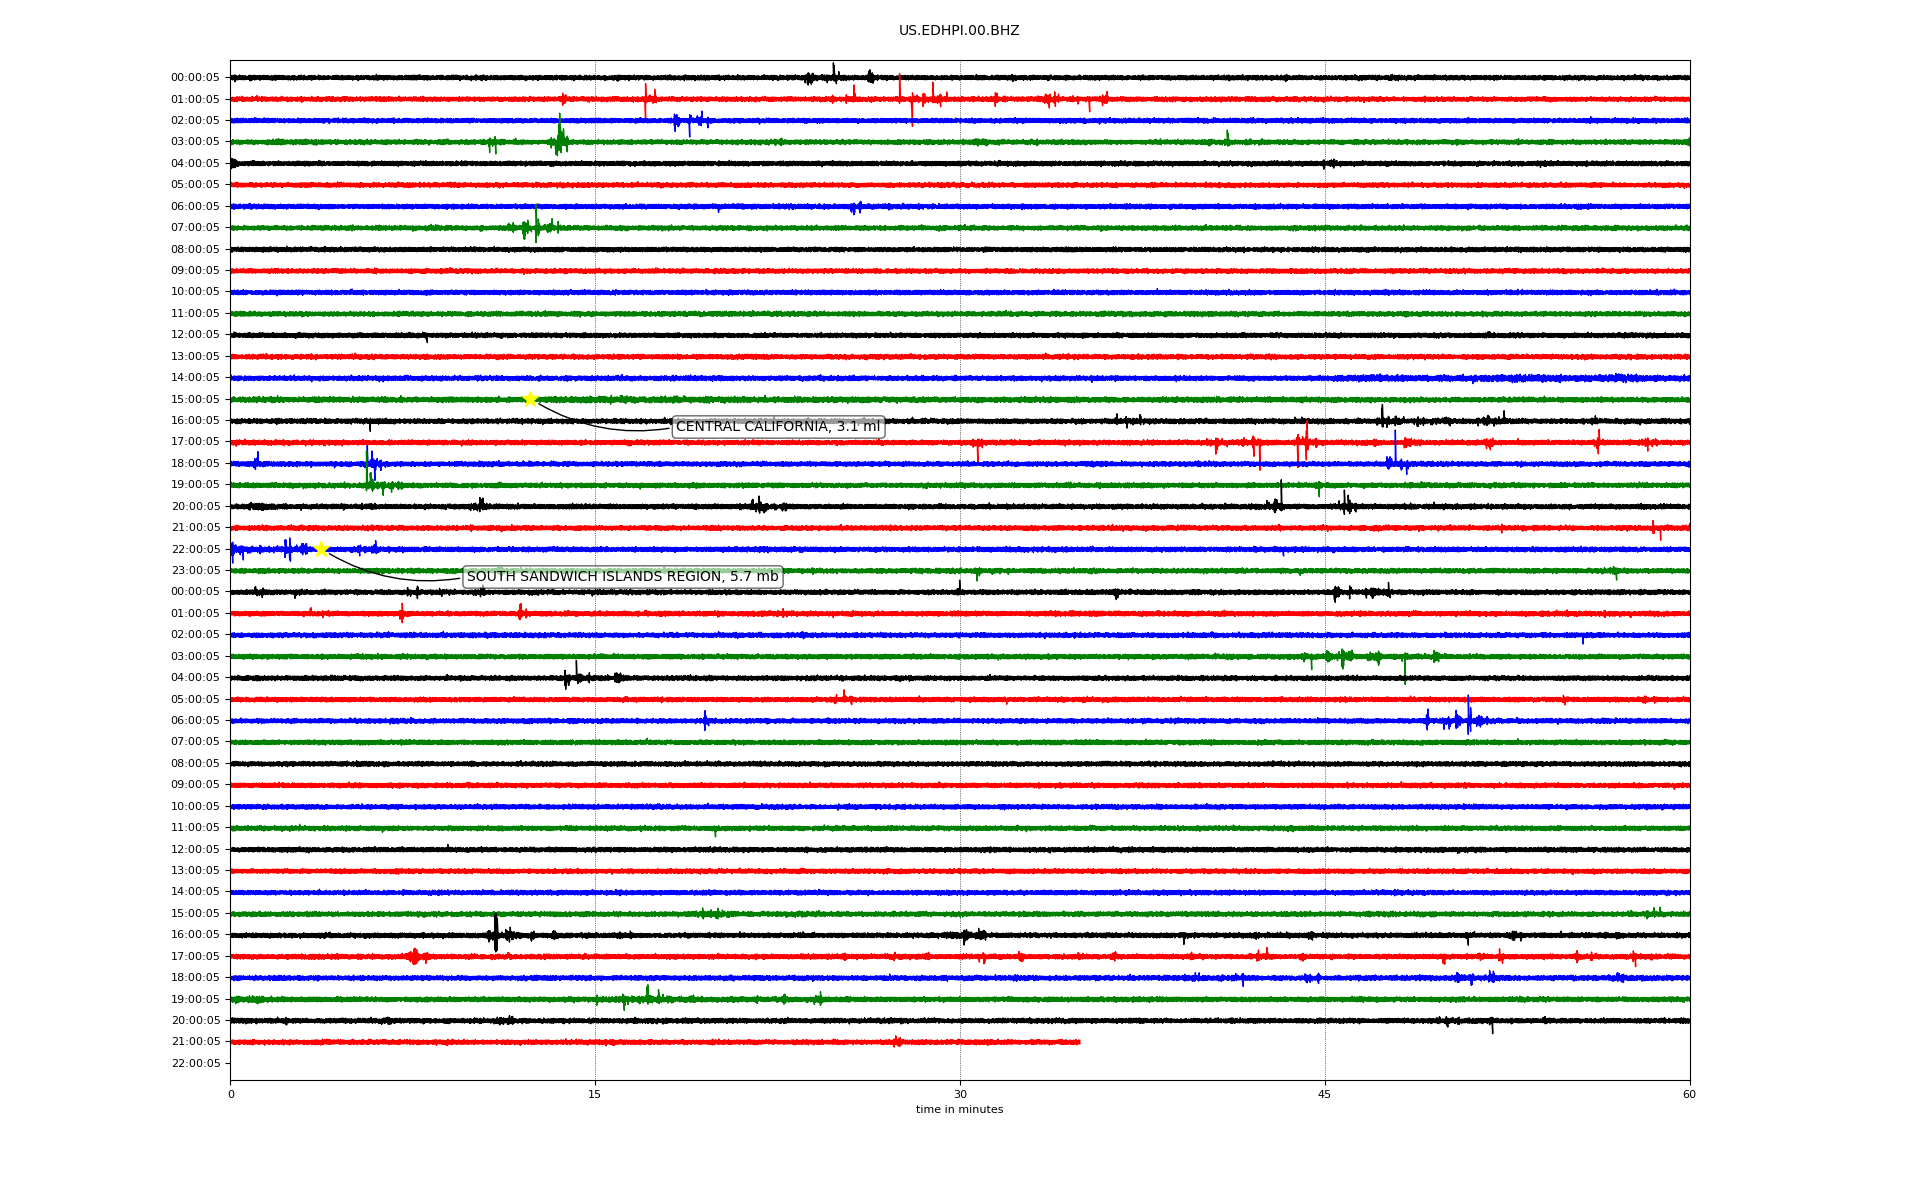Screen dimensions: 1920x1200
Task: Click the 'time in minutes' axis label
Action: 959,1110
